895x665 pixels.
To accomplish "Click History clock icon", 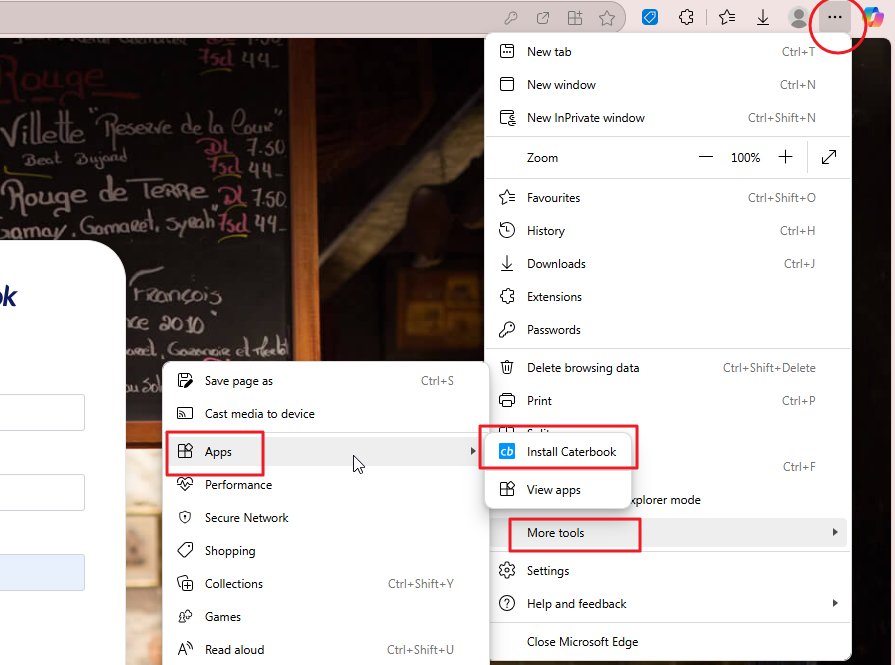I will coord(507,231).
